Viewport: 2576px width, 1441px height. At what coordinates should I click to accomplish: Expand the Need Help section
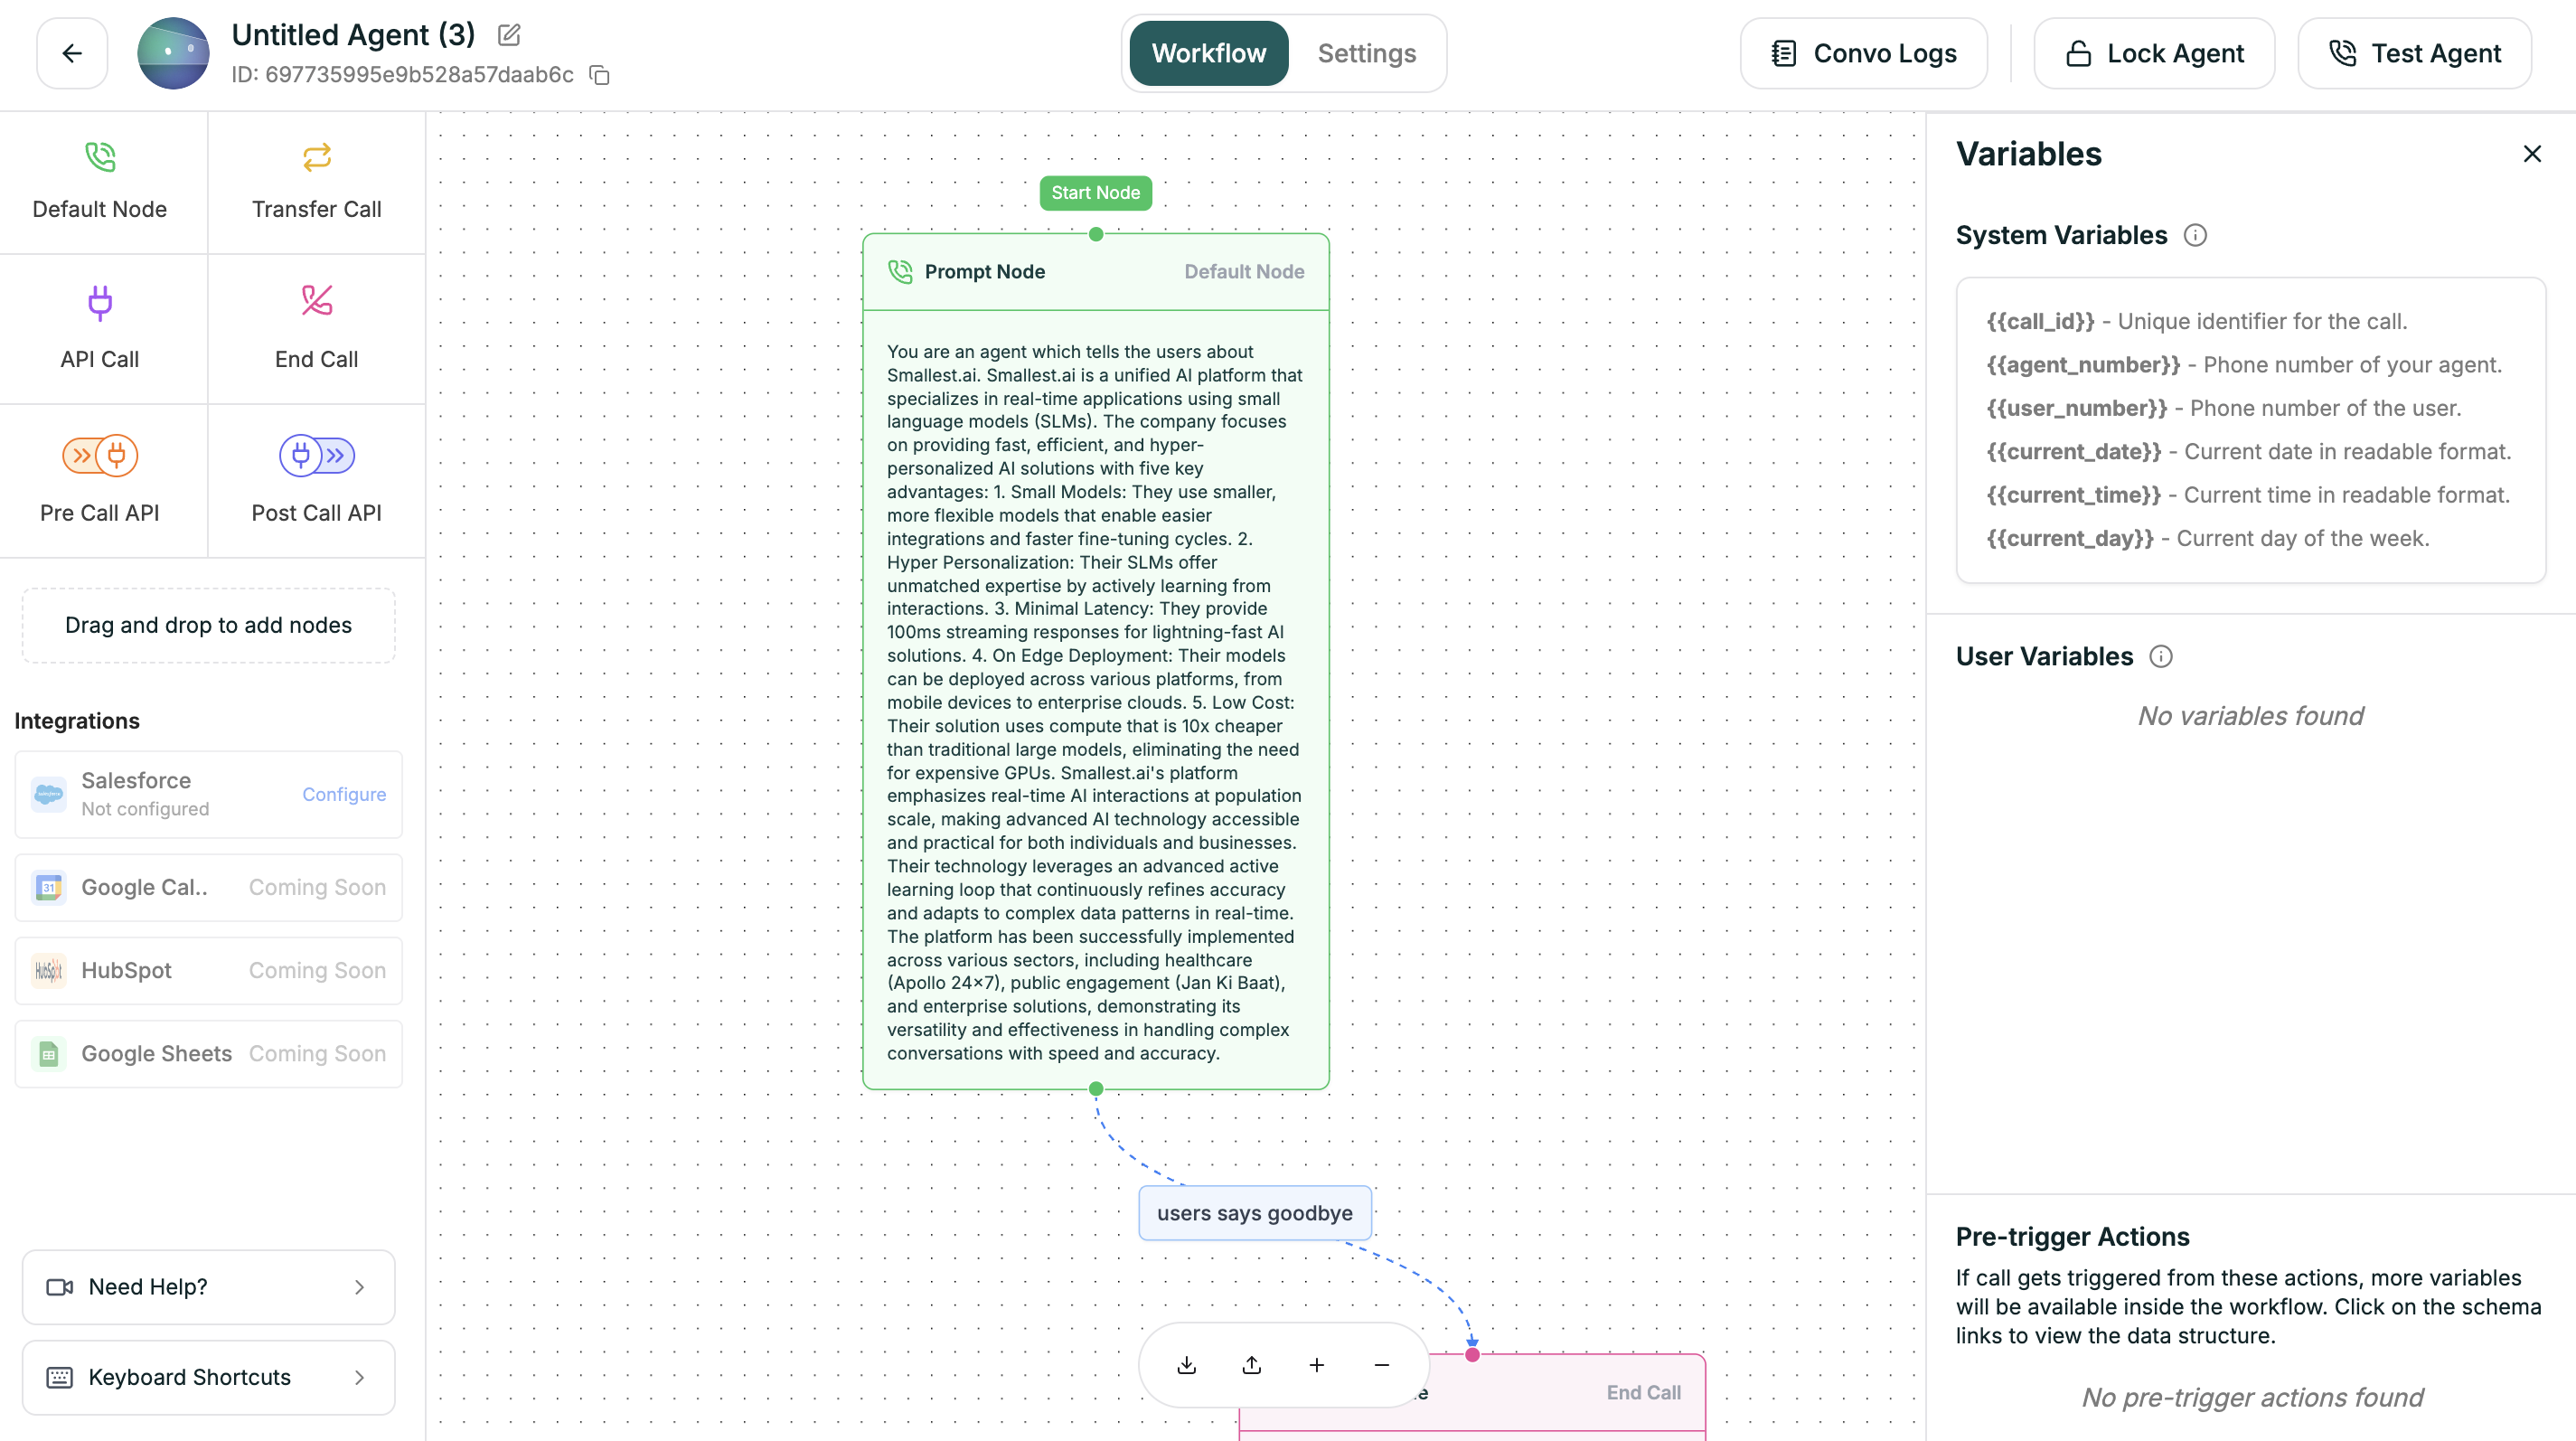tap(208, 1287)
